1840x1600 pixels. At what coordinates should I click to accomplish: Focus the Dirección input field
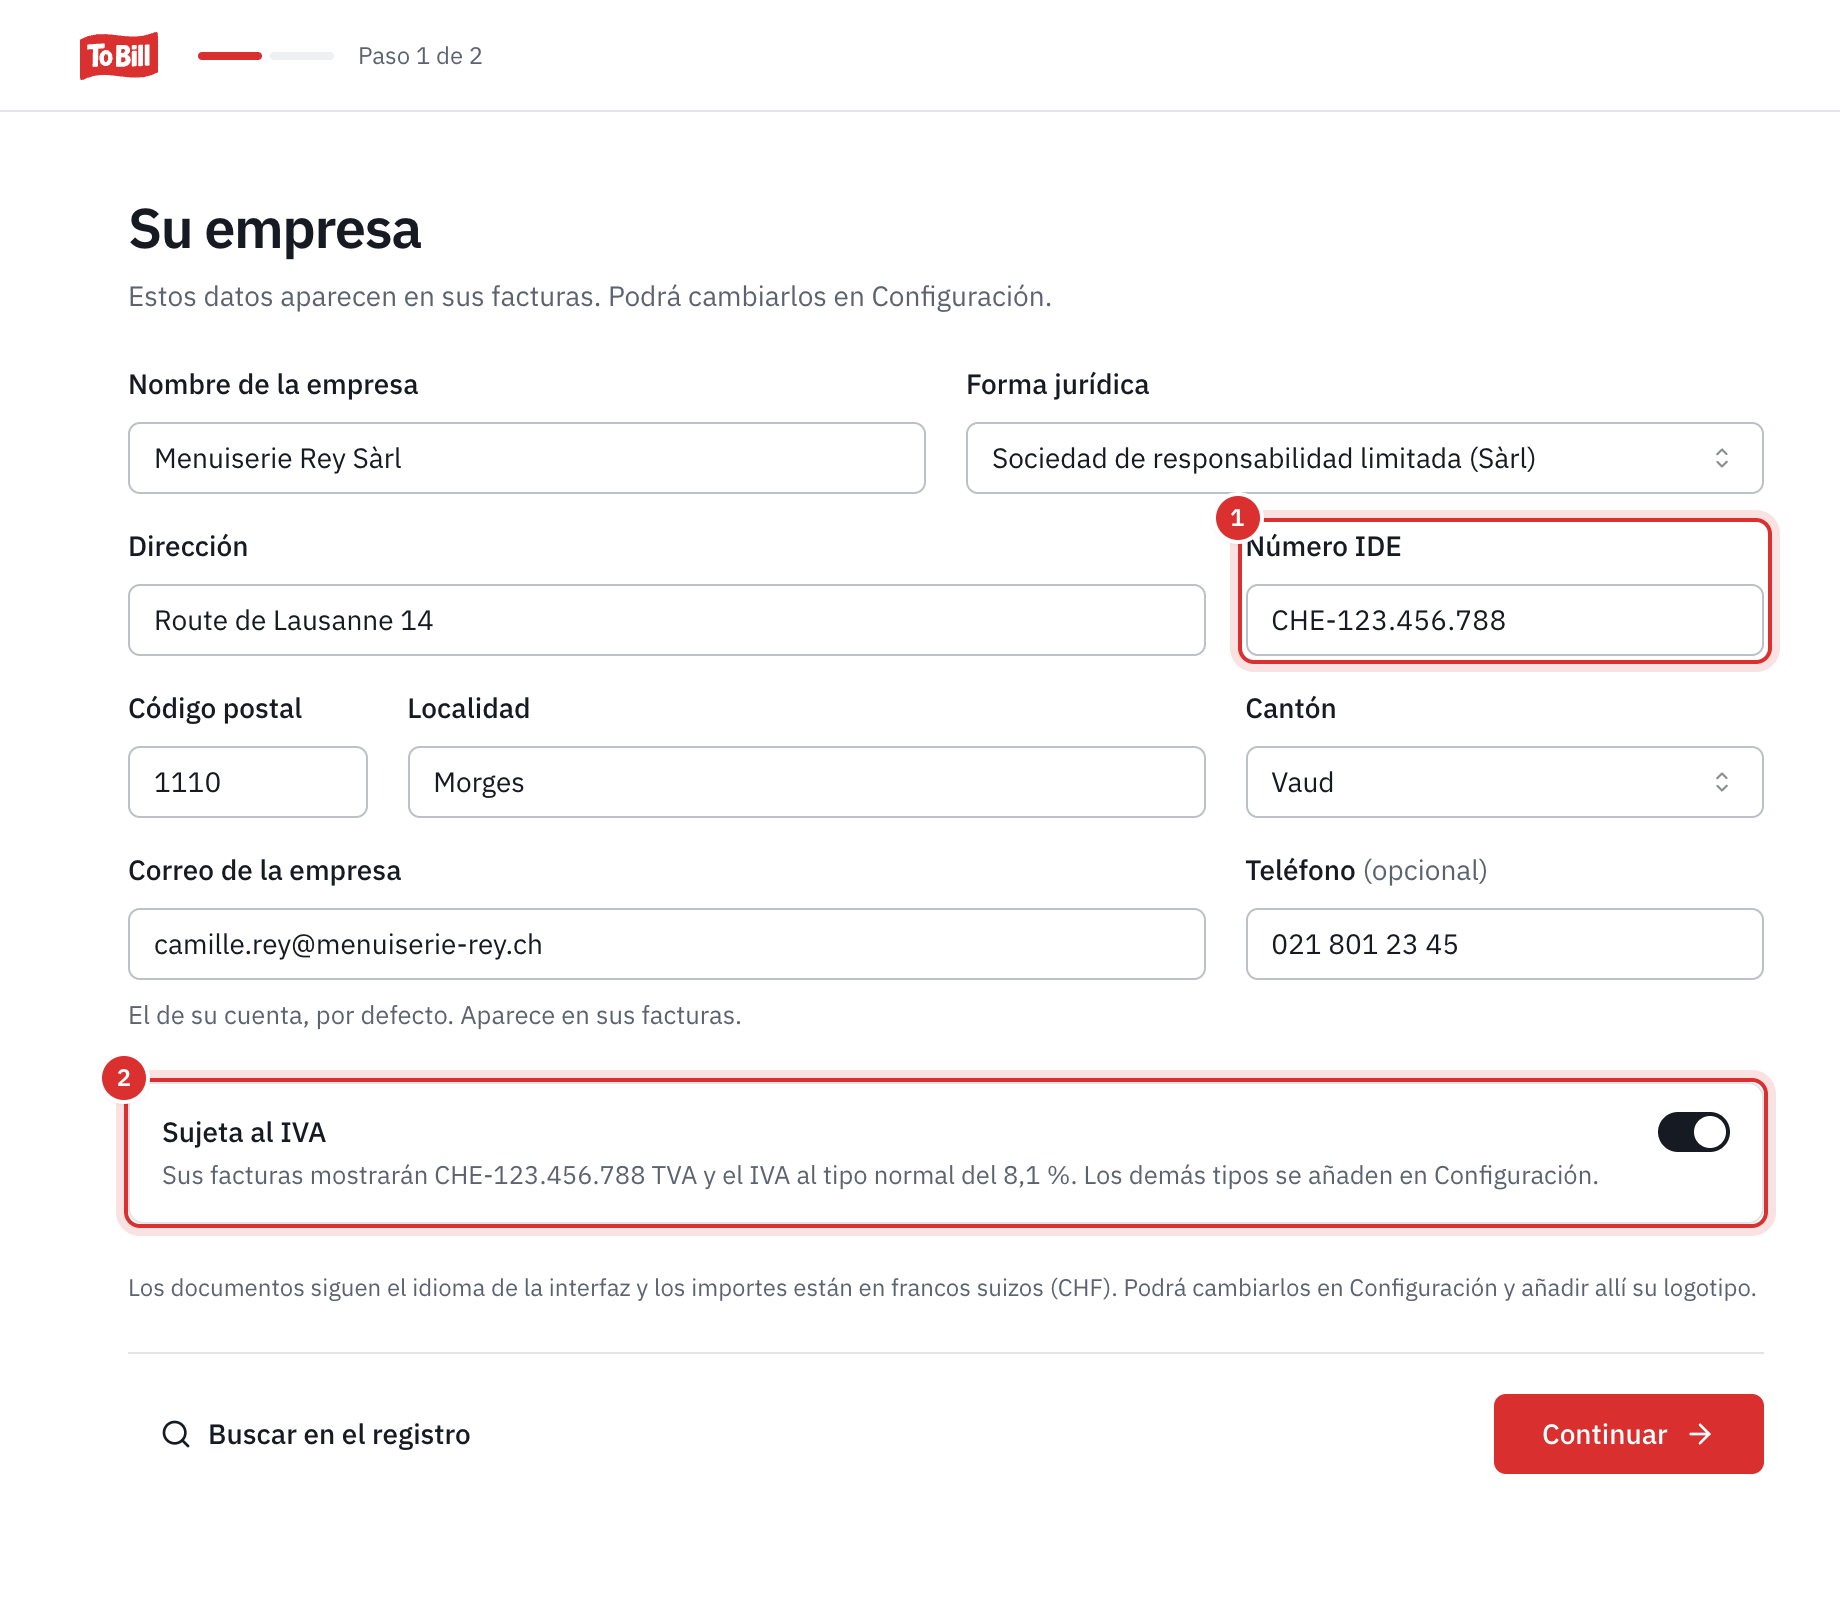click(667, 620)
